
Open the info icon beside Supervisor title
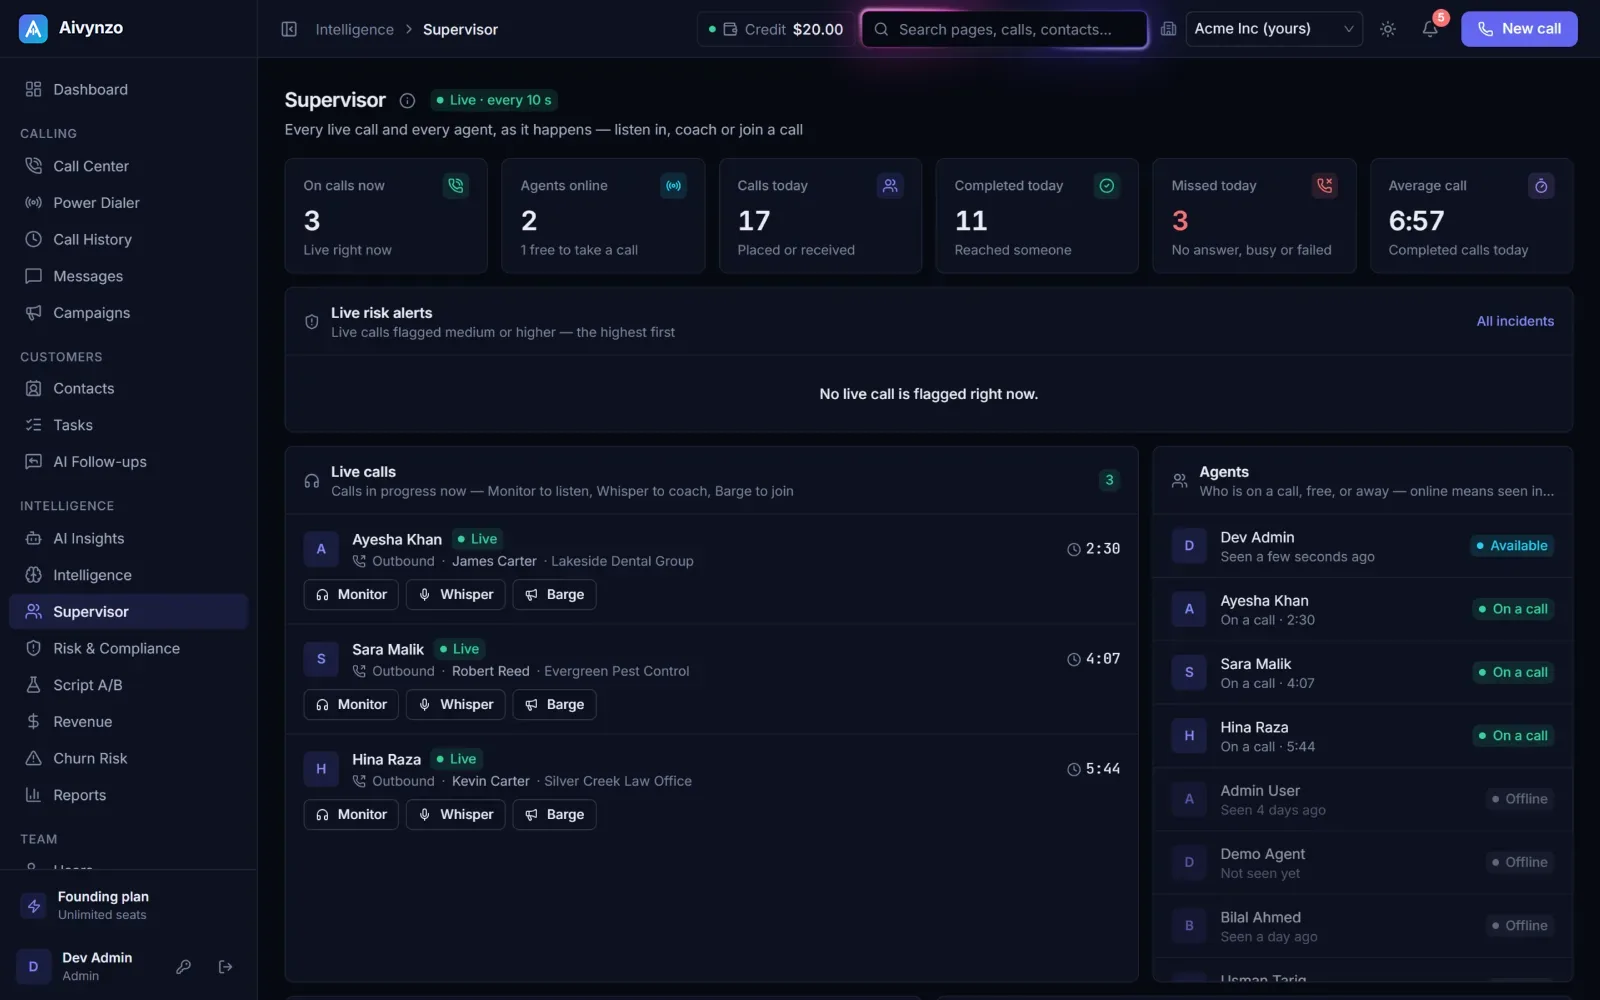pos(407,100)
